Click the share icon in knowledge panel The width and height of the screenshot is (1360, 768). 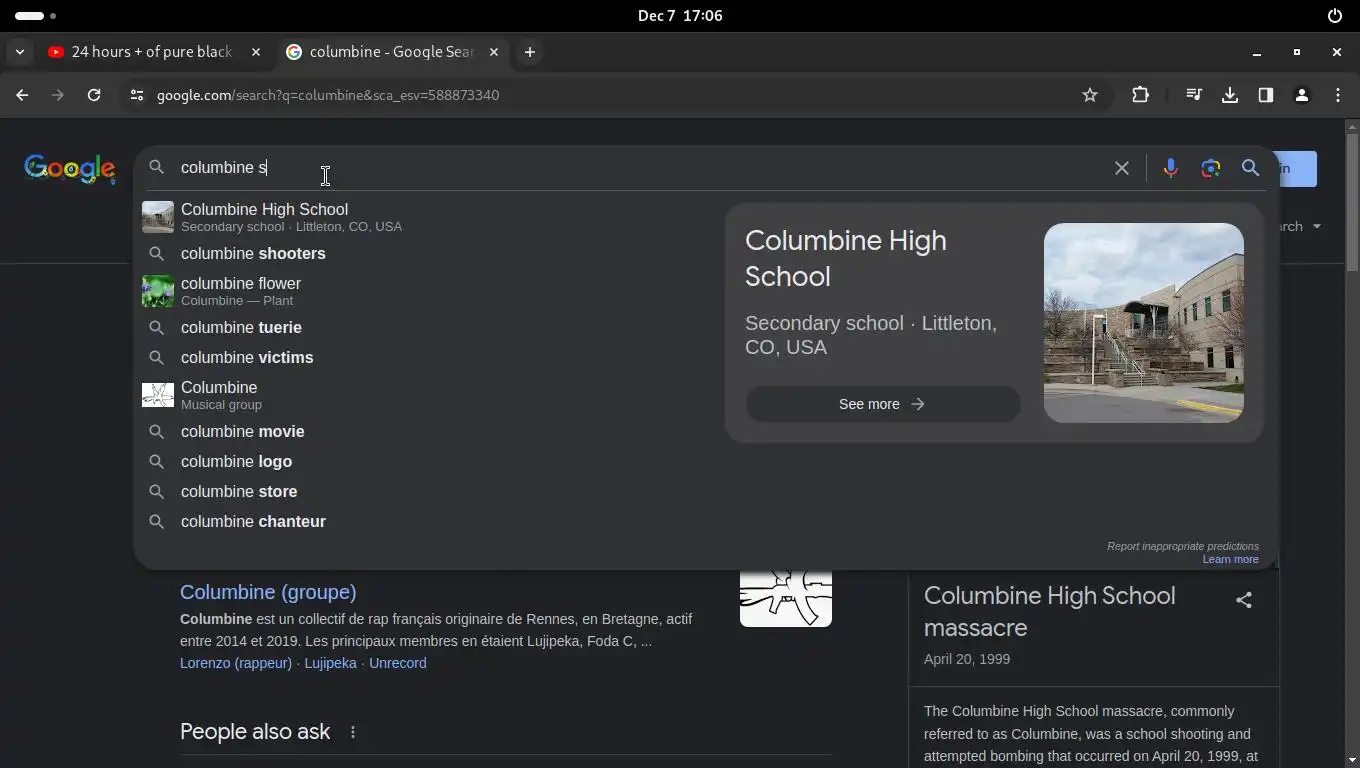click(x=1244, y=600)
